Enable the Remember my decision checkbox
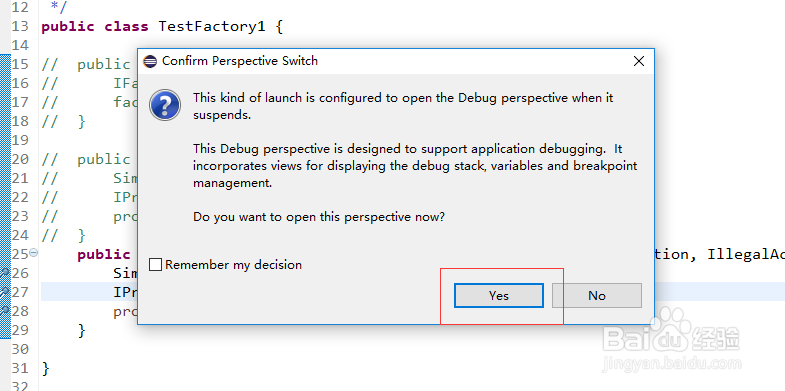 coord(156,265)
